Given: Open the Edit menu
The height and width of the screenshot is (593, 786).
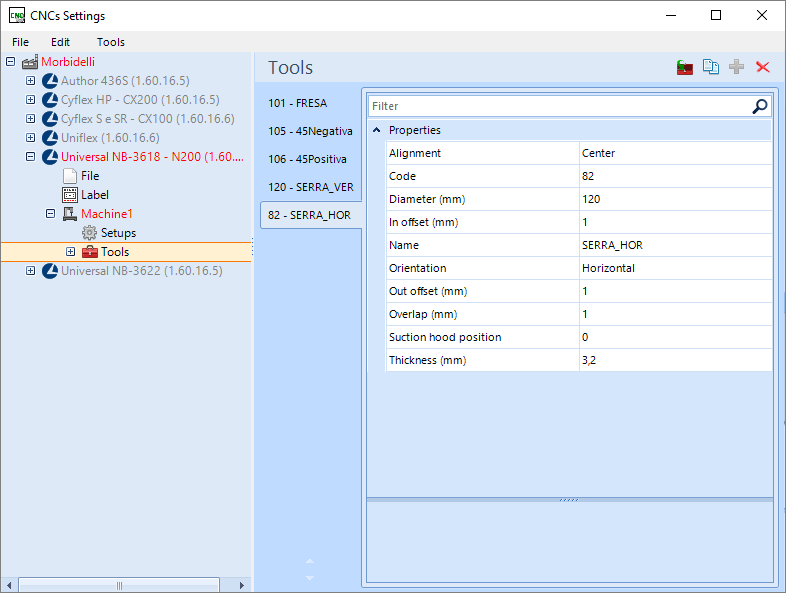Looking at the screenshot, I should click(60, 42).
